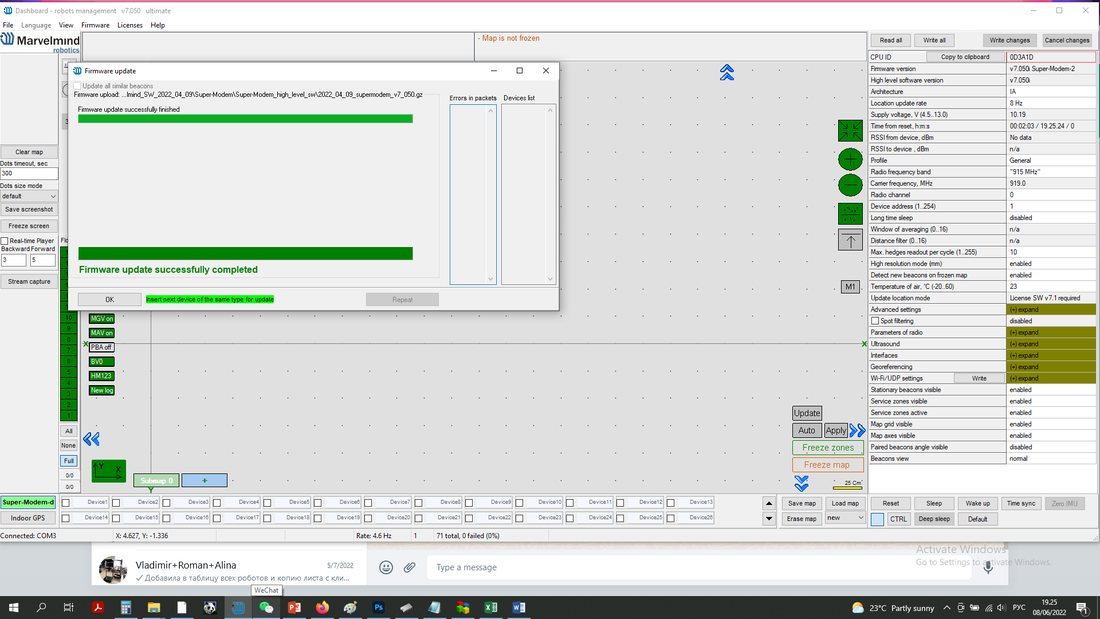Click the HM123 green label

[102, 376]
